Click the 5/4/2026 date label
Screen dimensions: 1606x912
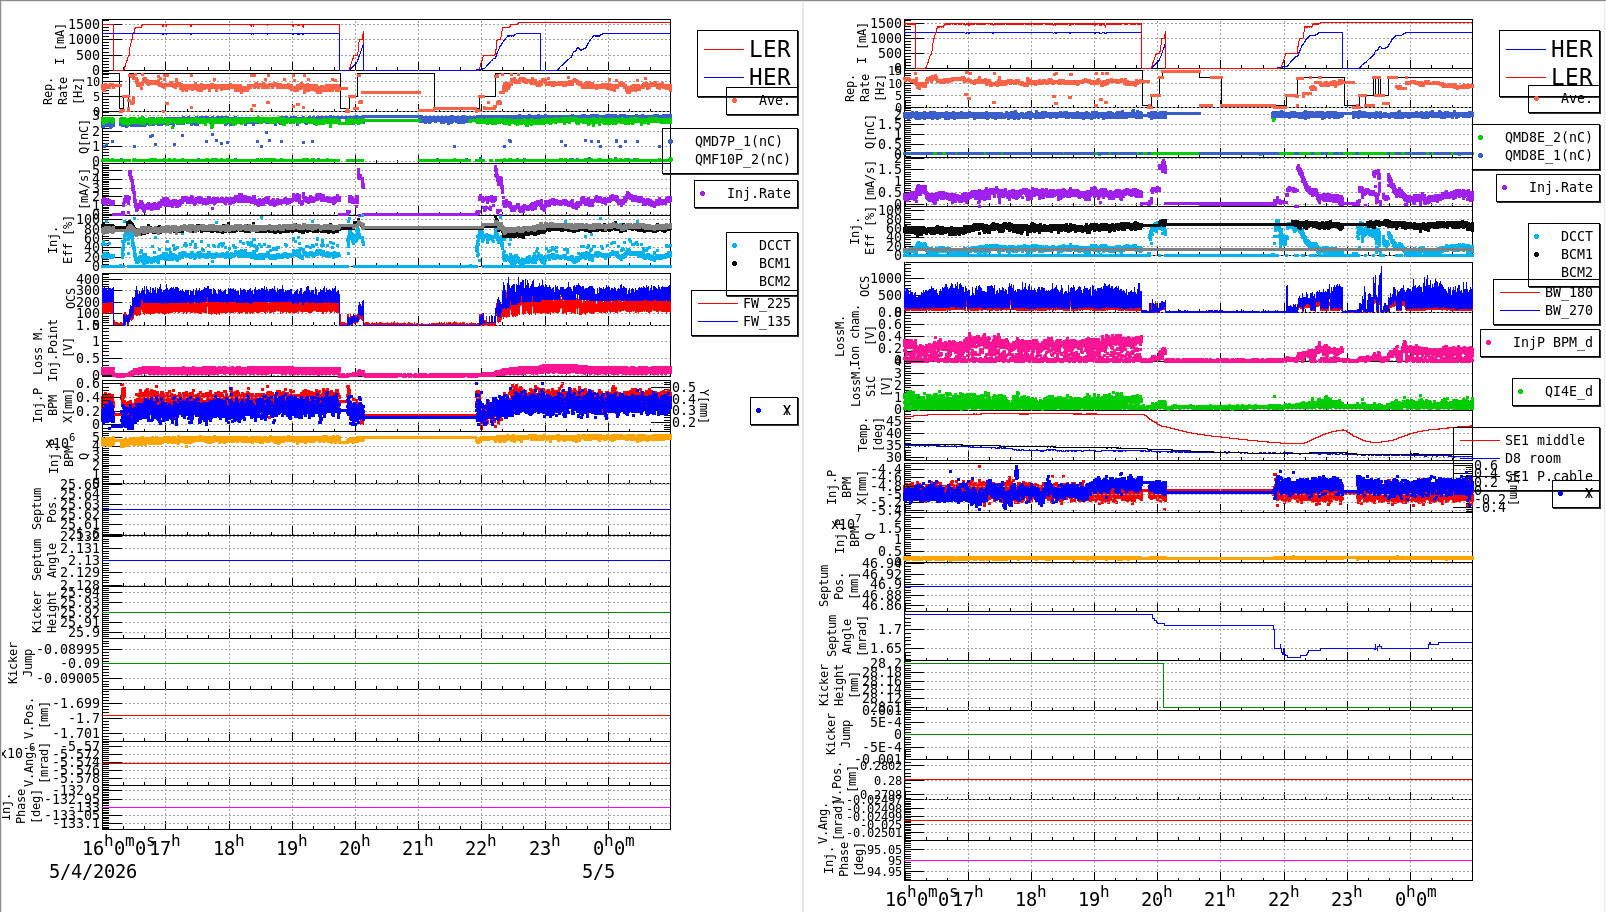click(93, 871)
